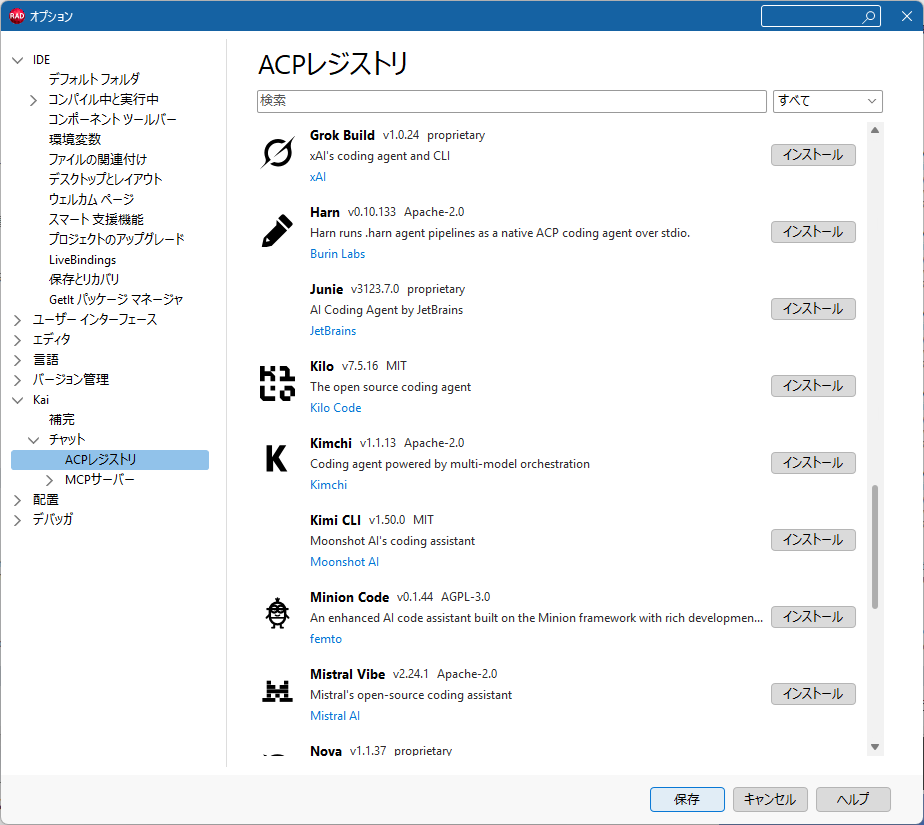Image resolution: width=924 pixels, height=825 pixels.
Task: Select 補完 under Kai
Action: 62,420
